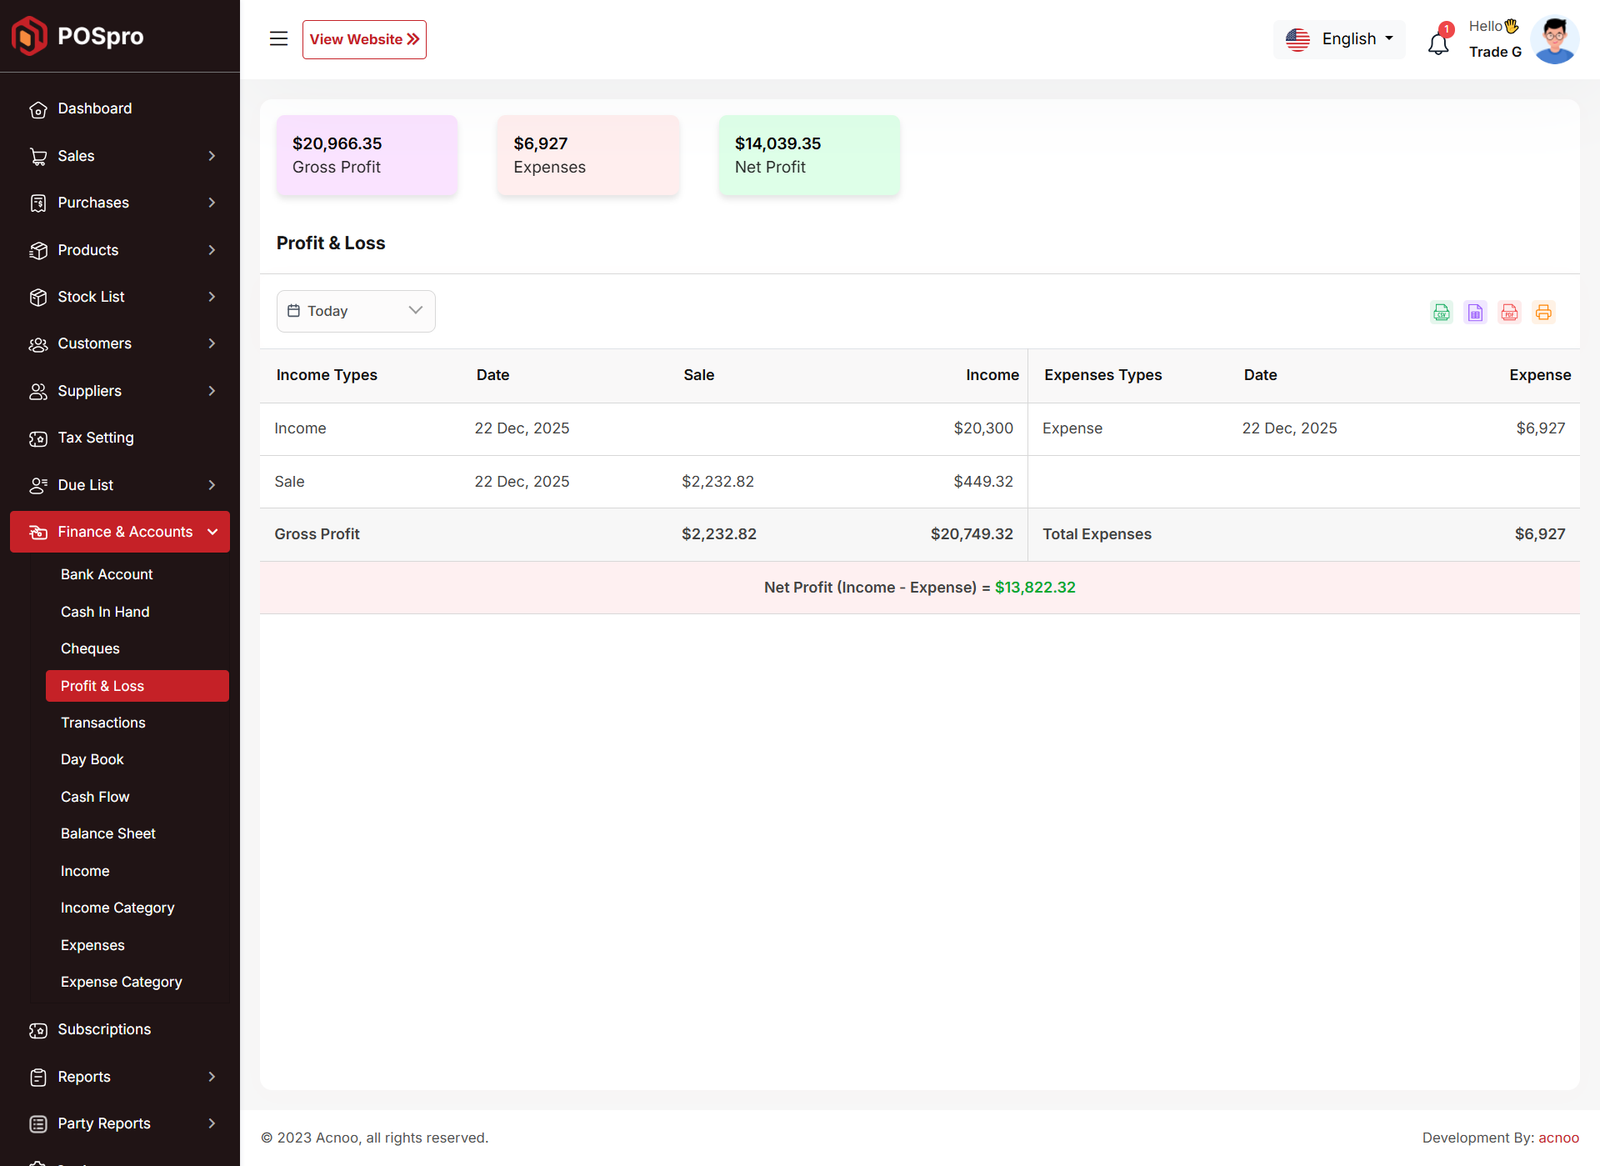The image size is (1600, 1166).
Task: Click the user profile avatar
Action: click(x=1554, y=40)
